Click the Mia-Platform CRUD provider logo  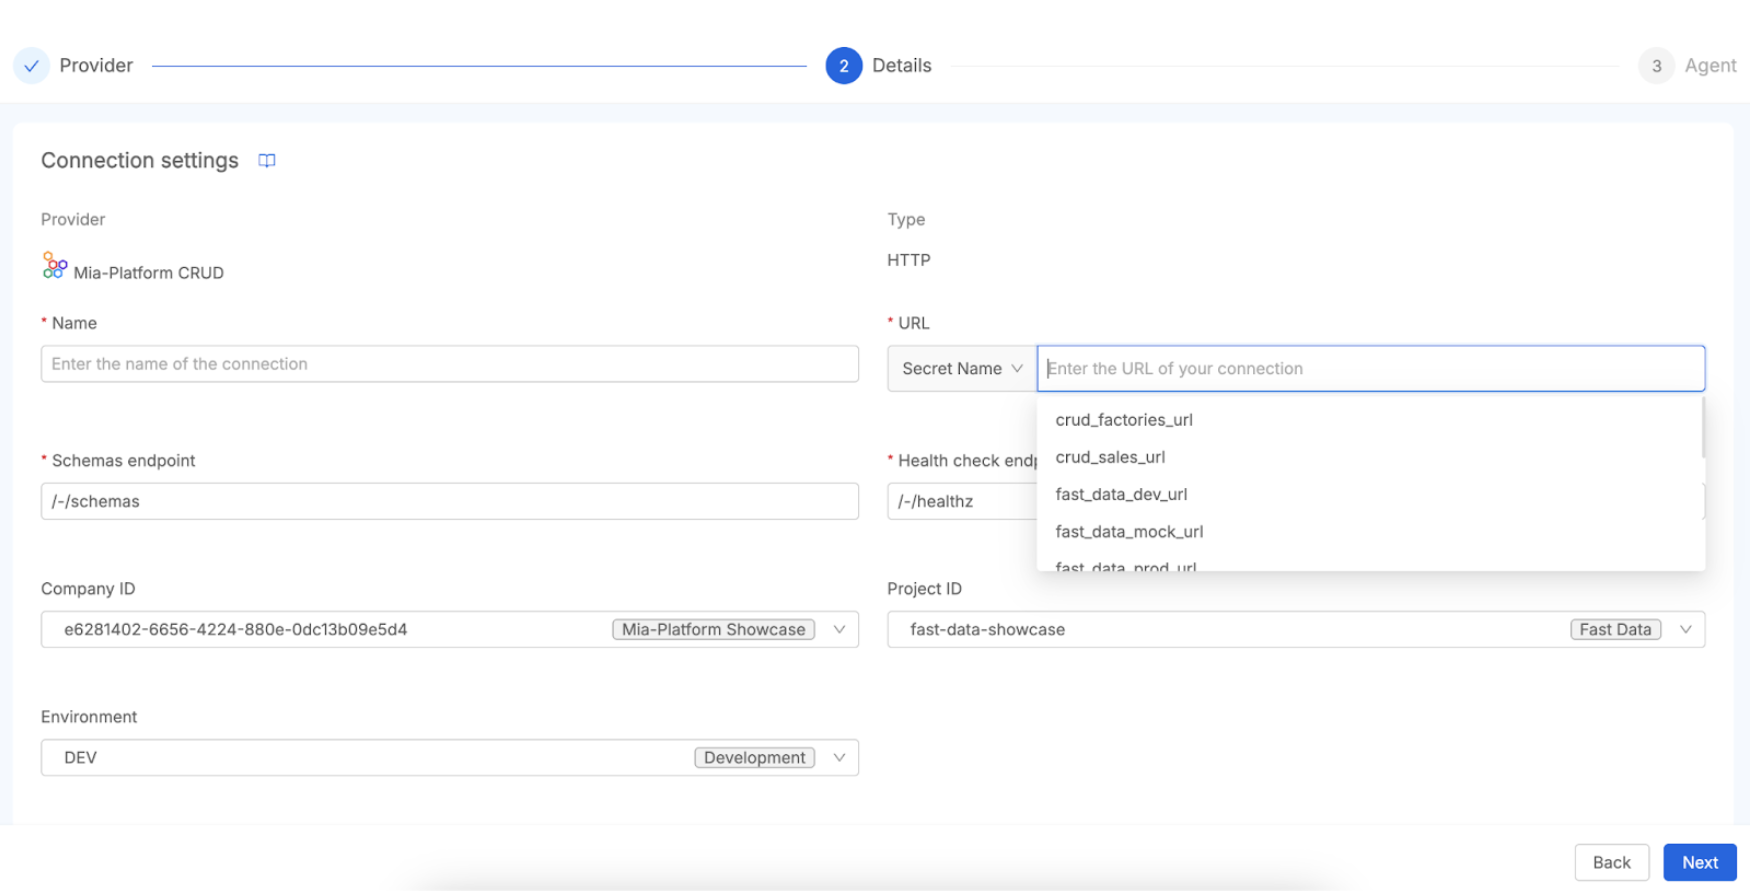[54, 266]
